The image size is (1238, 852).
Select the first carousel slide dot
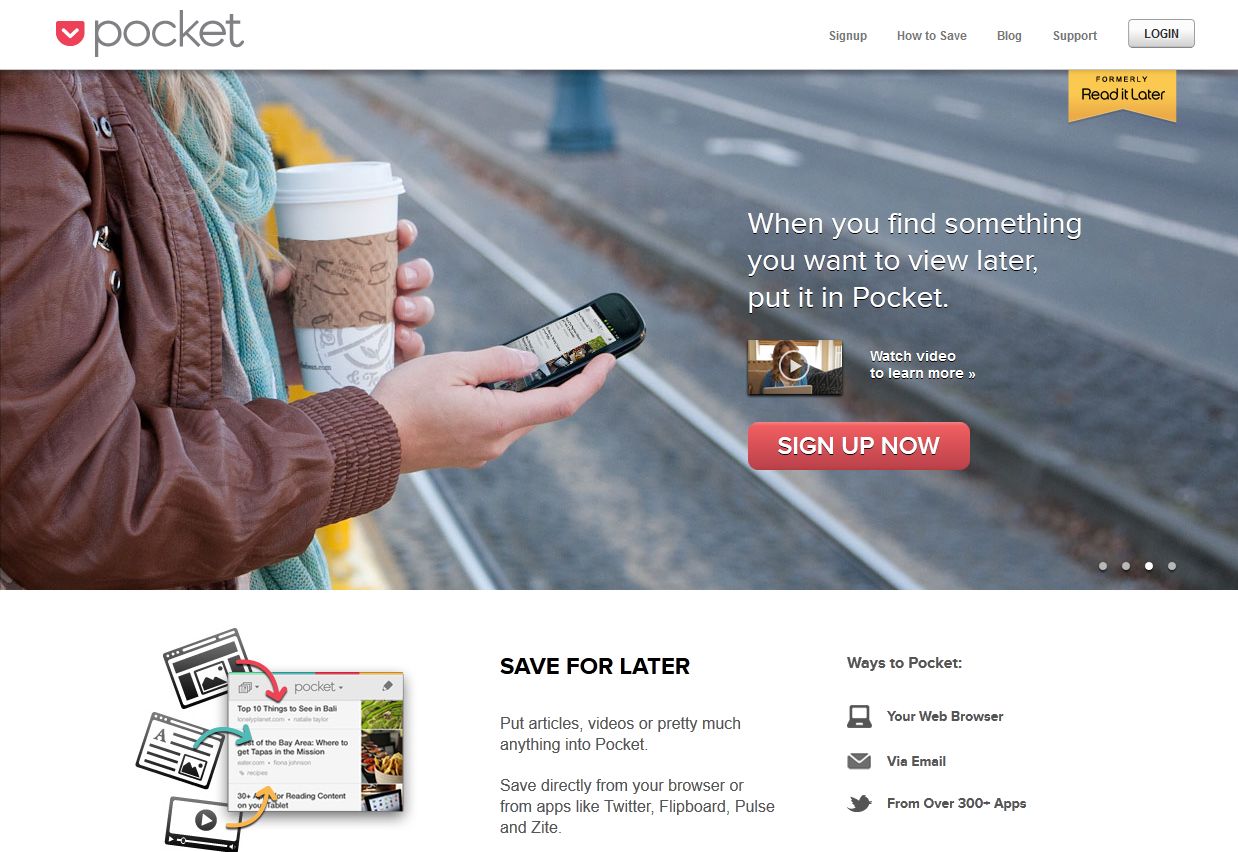1103,566
